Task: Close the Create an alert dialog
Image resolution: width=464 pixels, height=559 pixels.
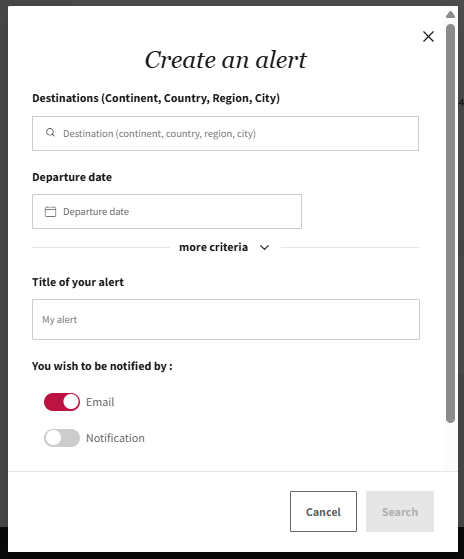Action: pyautogui.click(x=428, y=36)
